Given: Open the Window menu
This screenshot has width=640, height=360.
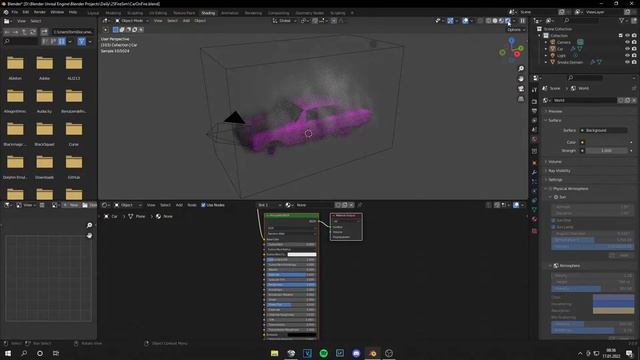Looking at the screenshot, I should point(57,12).
